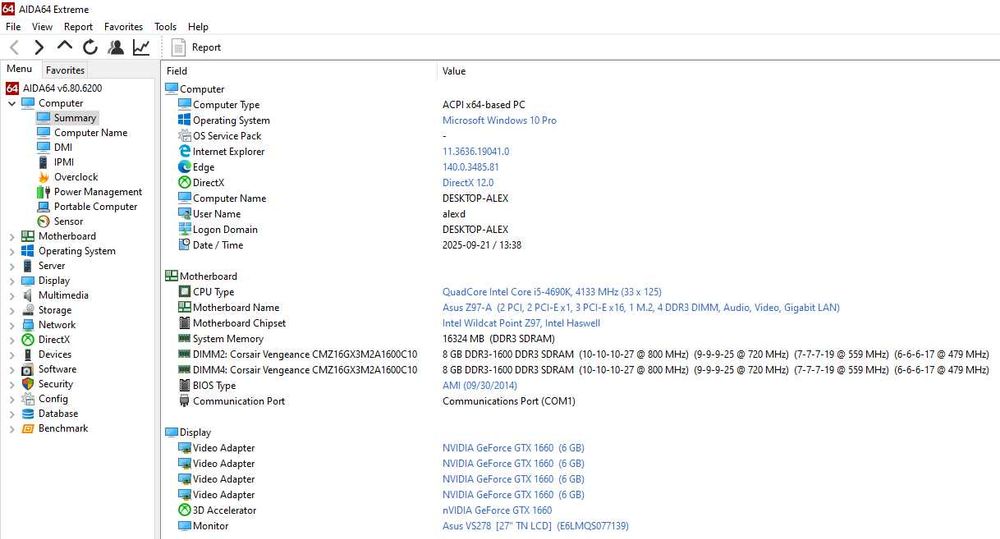The image size is (1000, 539).
Task: Click the 3D Accelerator row icon
Action: (x=184, y=510)
